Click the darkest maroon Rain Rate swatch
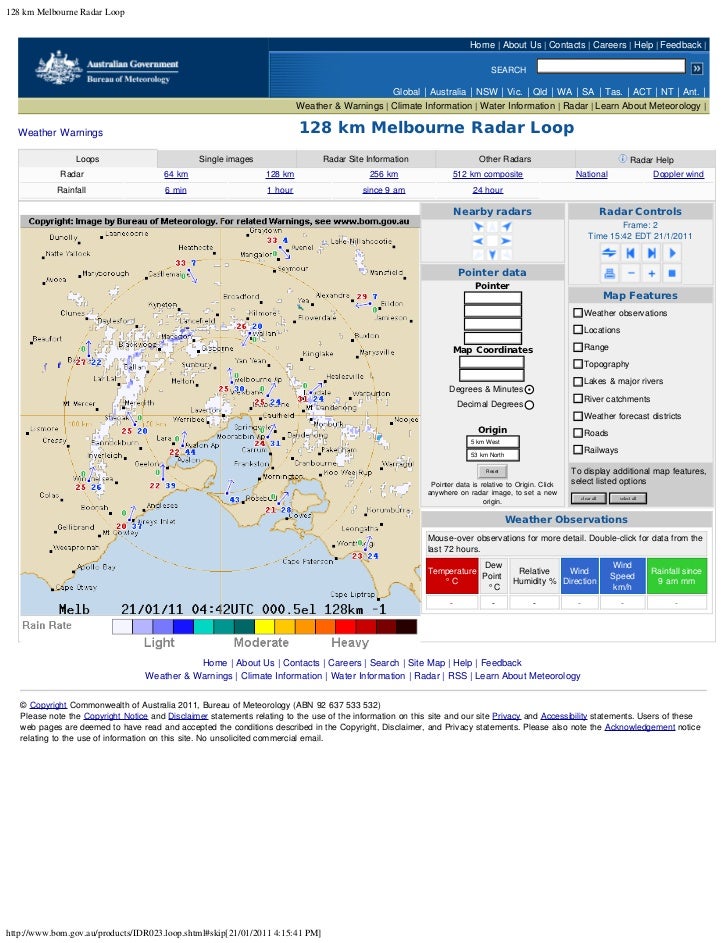 click(406, 627)
